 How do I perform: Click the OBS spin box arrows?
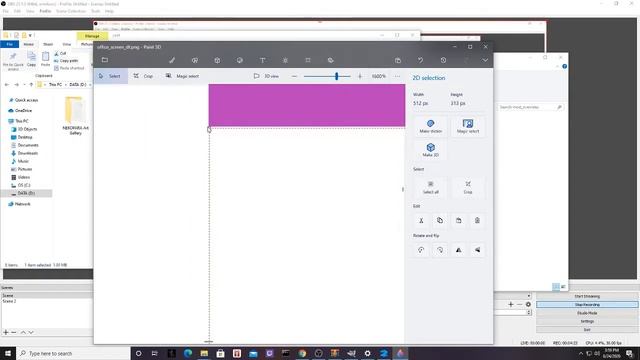pyautogui.click(x=529, y=312)
